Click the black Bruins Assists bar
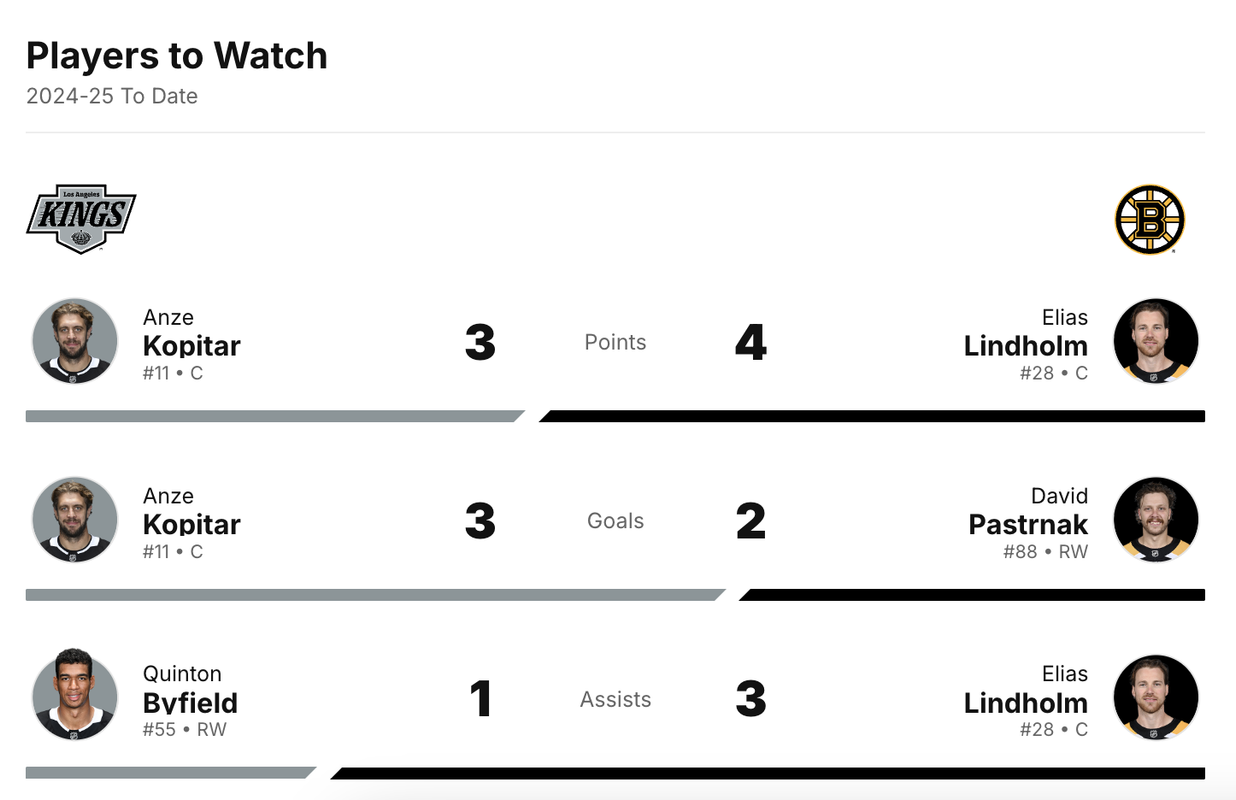The height and width of the screenshot is (800, 1236). [768, 773]
